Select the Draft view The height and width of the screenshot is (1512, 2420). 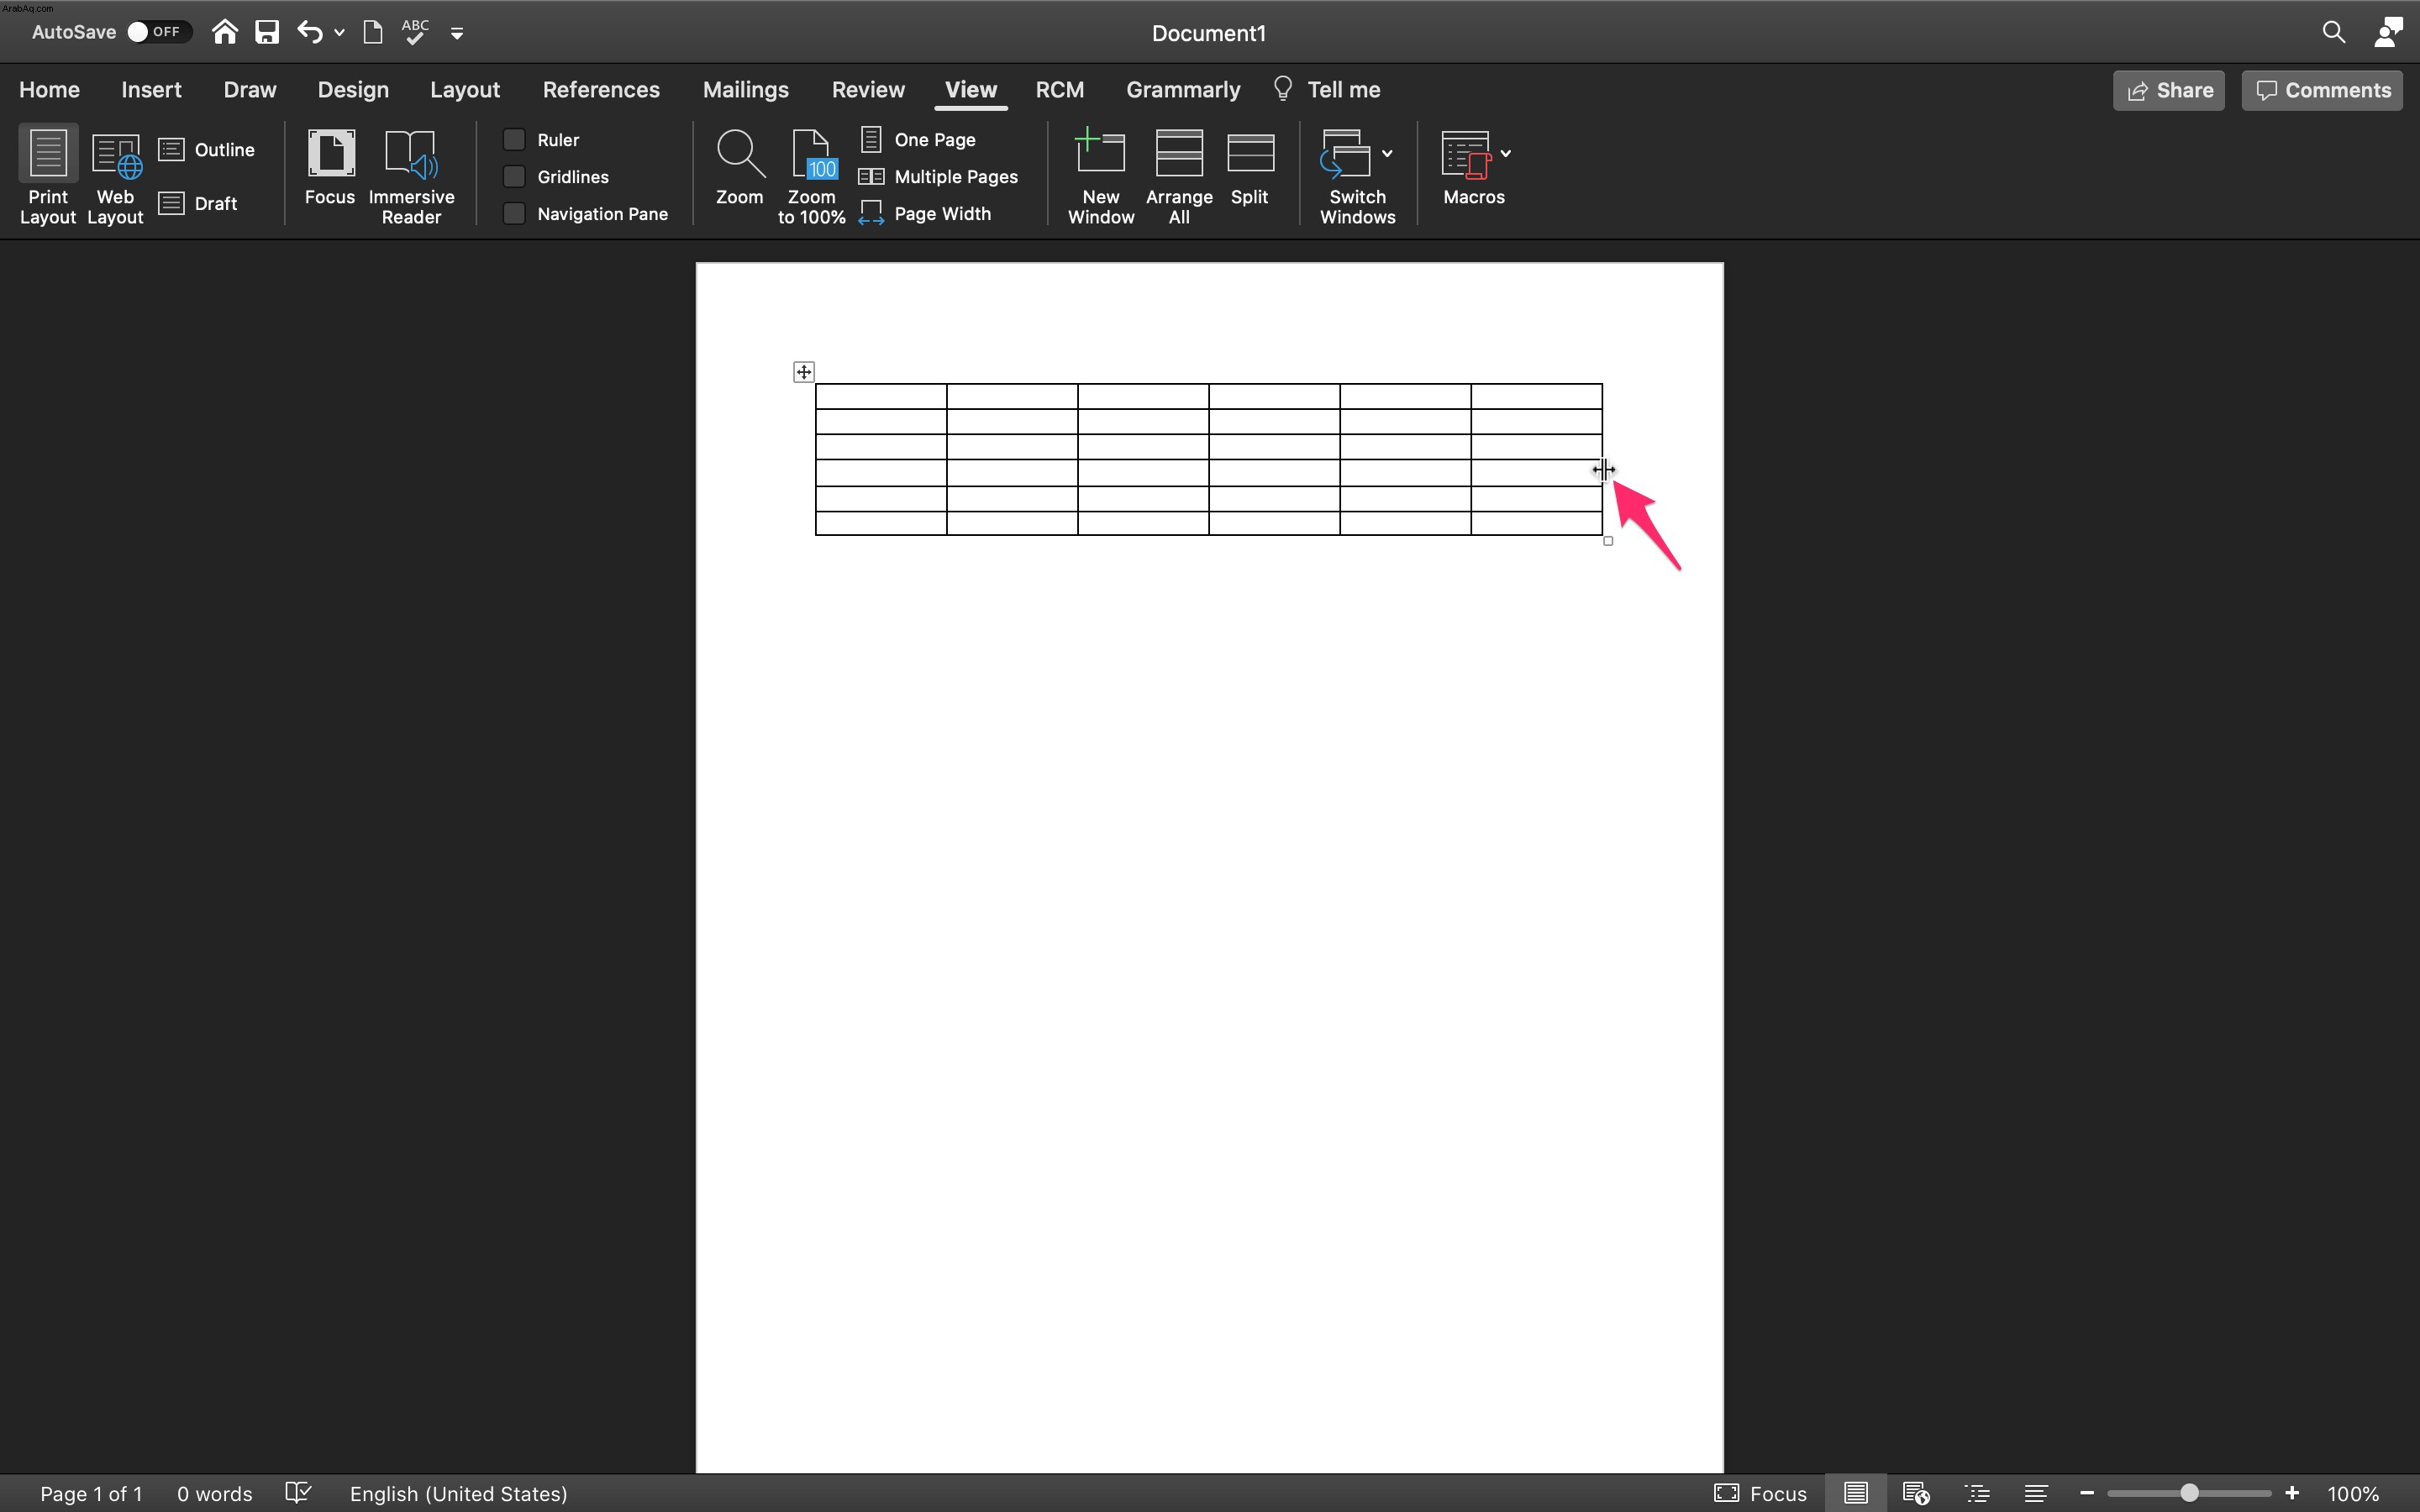click(198, 203)
